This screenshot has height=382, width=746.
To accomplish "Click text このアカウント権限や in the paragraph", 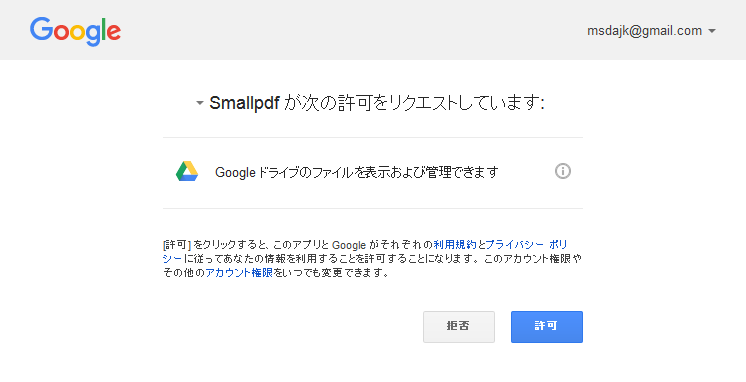I will point(533,259).
